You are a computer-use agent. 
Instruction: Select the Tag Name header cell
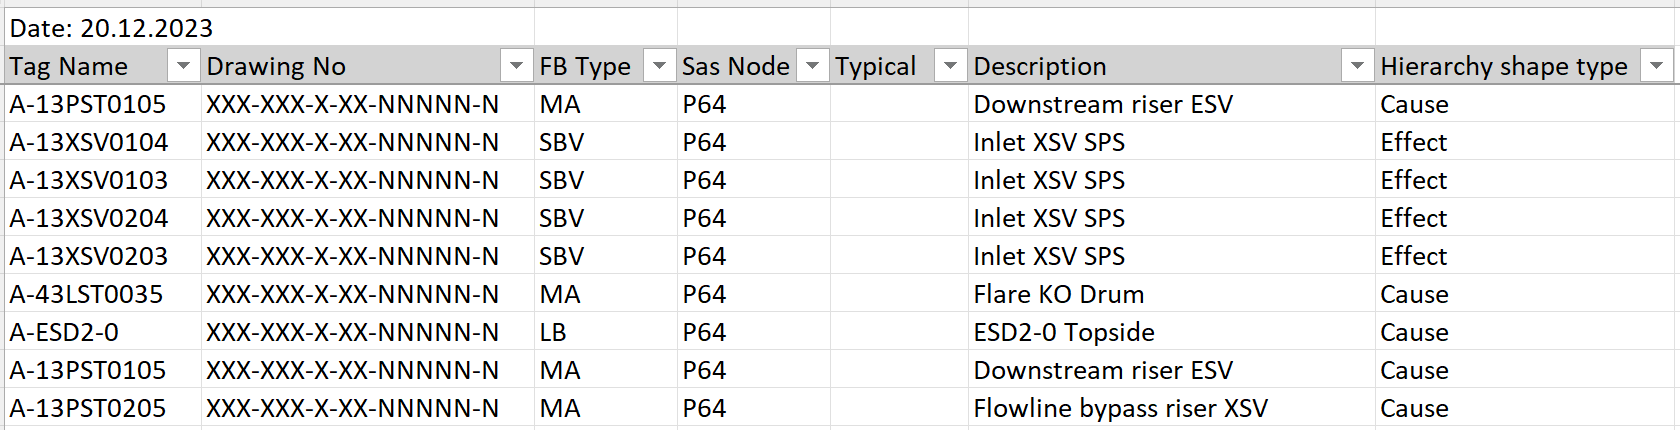tap(103, 66)
